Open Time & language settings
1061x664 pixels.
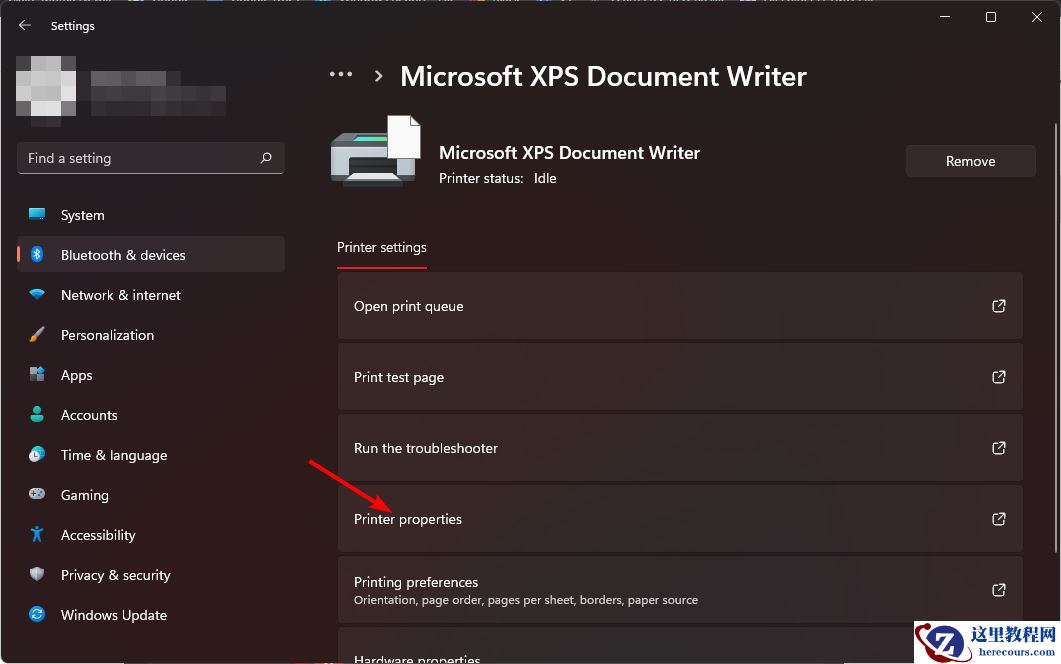(113, 454)
